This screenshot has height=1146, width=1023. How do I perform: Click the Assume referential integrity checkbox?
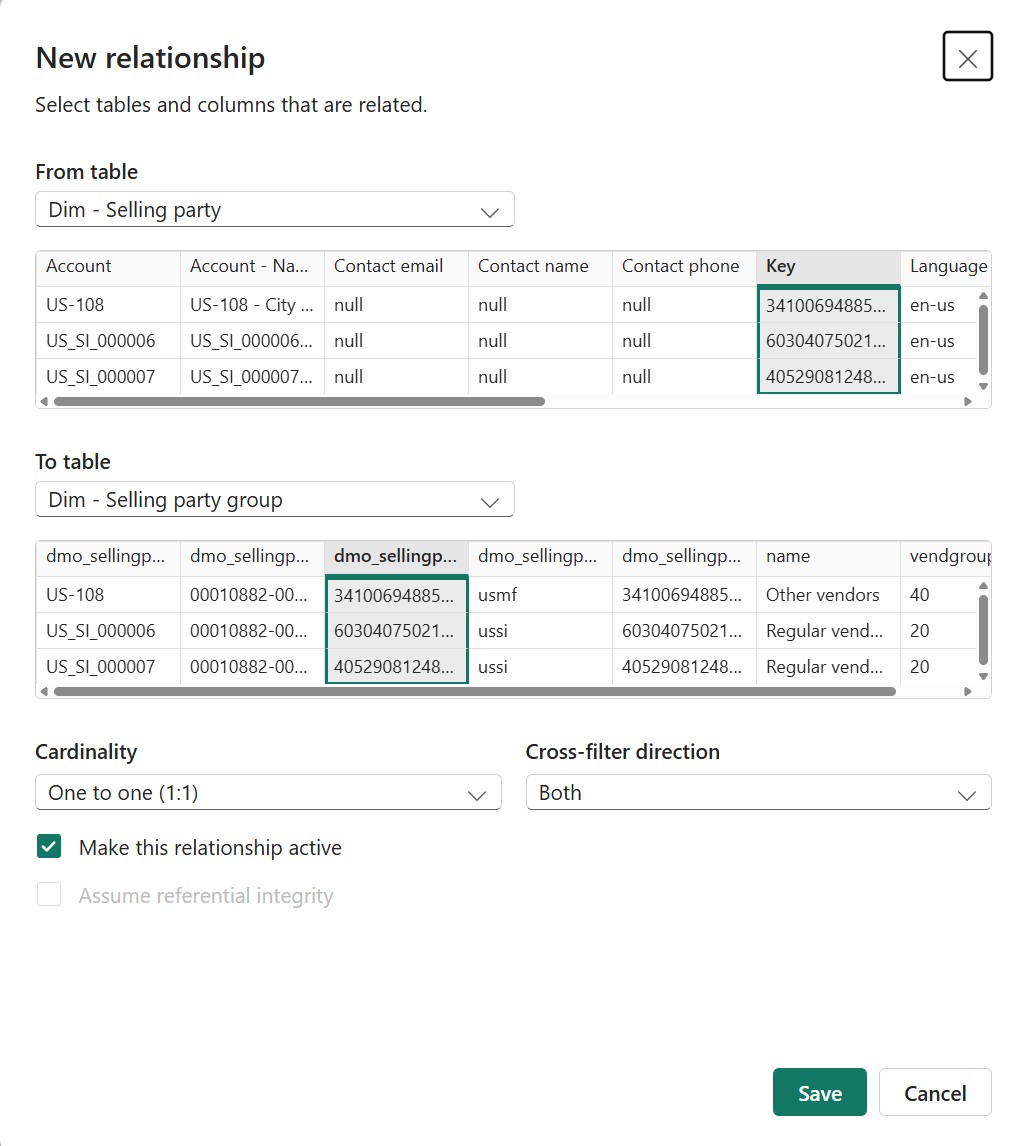pos(49,895)
